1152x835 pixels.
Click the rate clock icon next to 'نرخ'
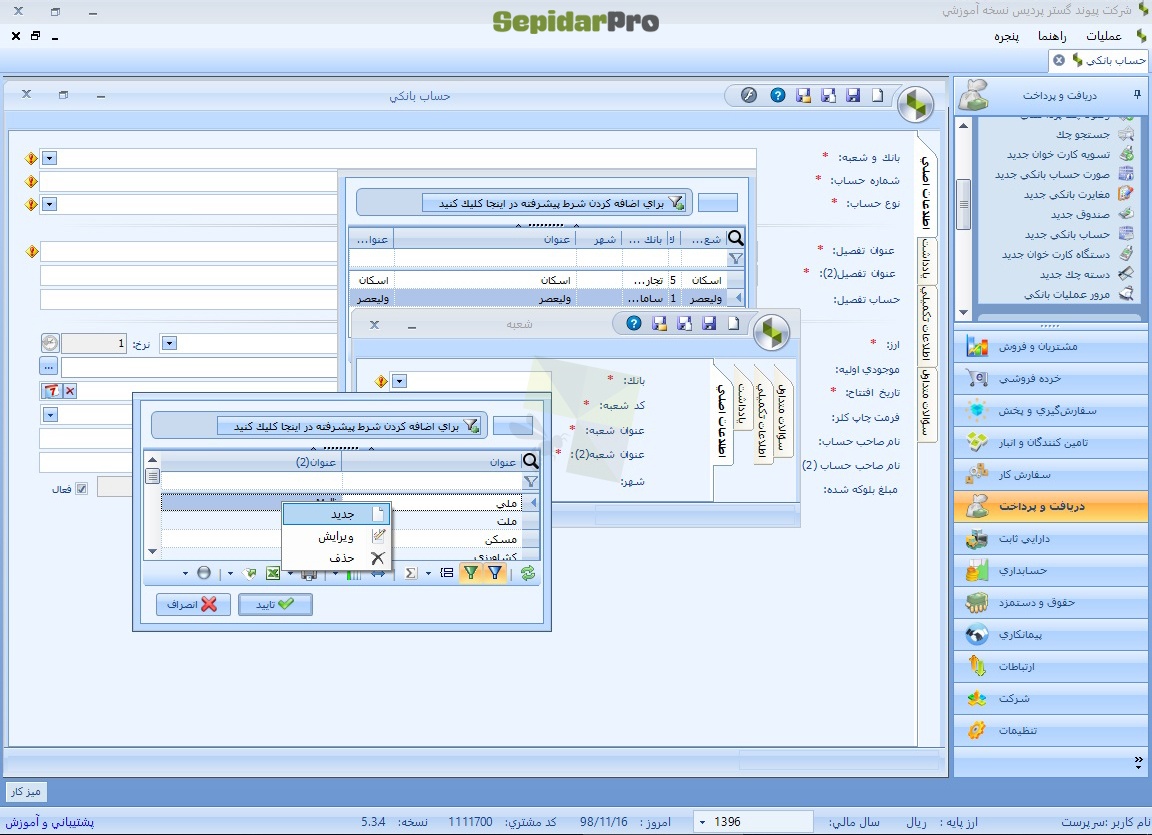tap(50, 343)
